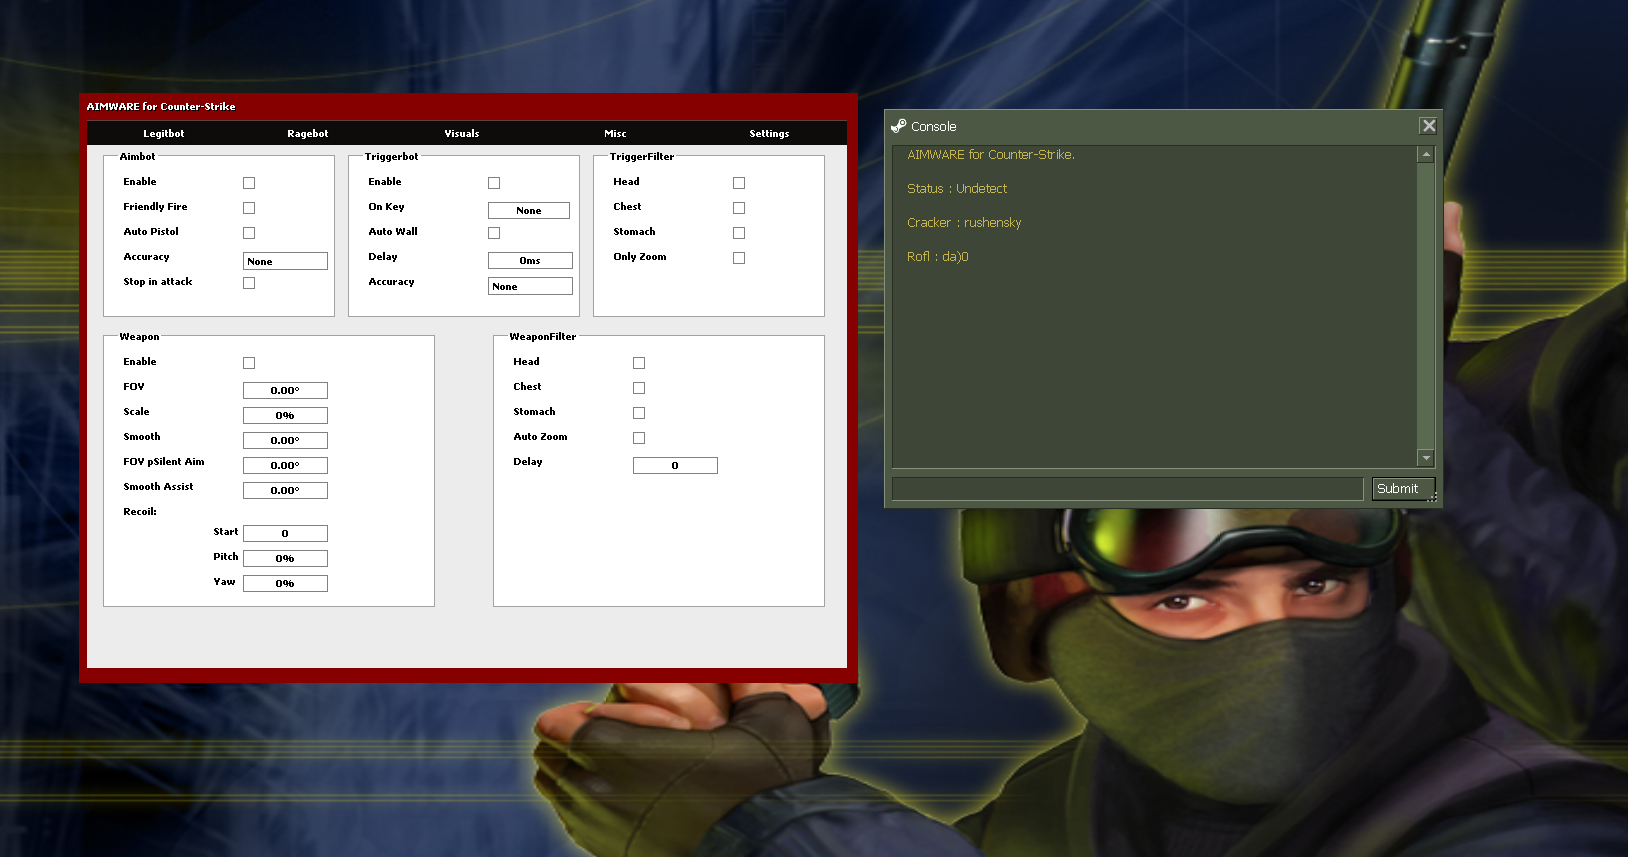Image resolution: width=1628 pixels, height=857 pixels.
Task: Click the Weapon Smooth value field
Action: point(285,440)
